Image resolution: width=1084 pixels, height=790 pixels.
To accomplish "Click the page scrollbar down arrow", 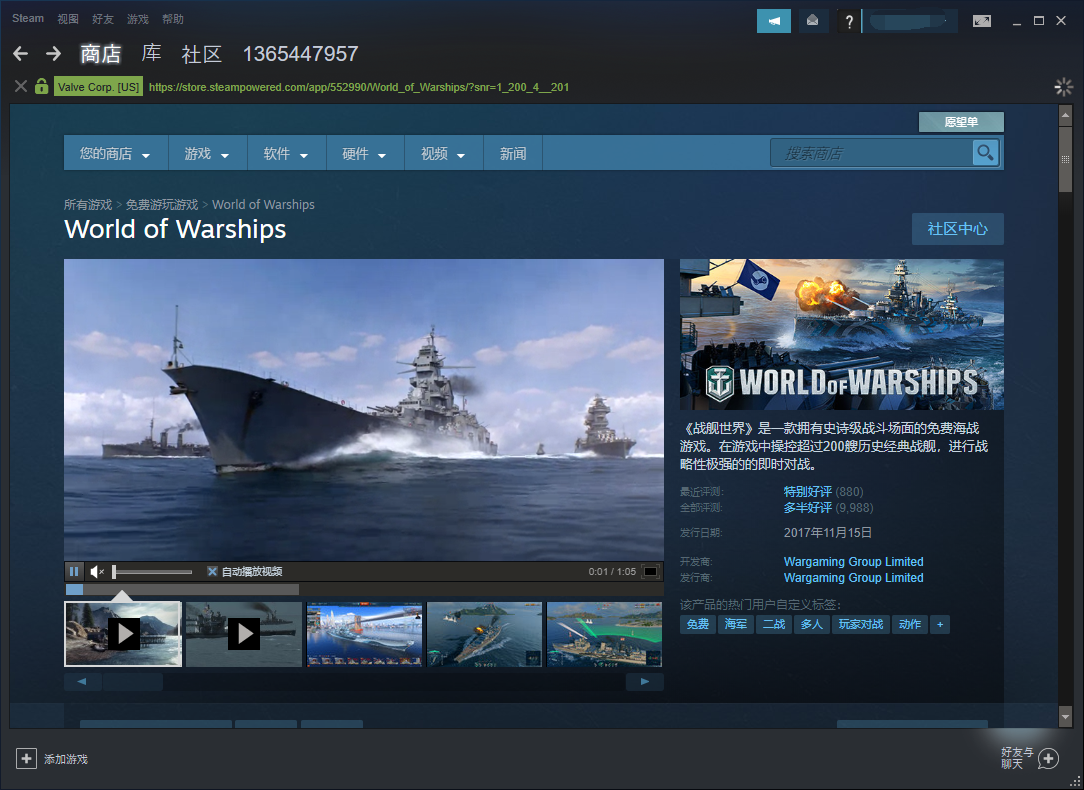I will click(1065, 717).
